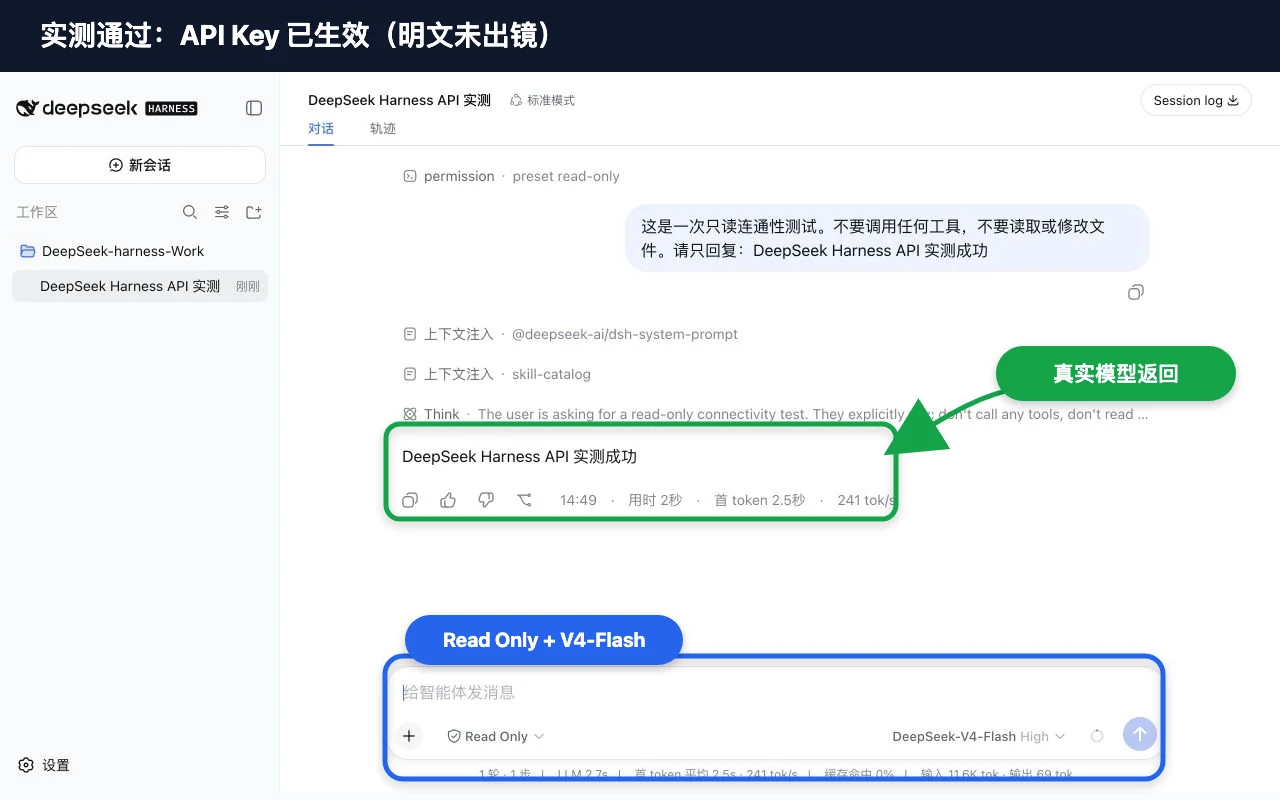The width and height of the screenshot is (1280, 800).
Task: Click the 首 token 2.5秒 stat
Action: click(759, 500)
